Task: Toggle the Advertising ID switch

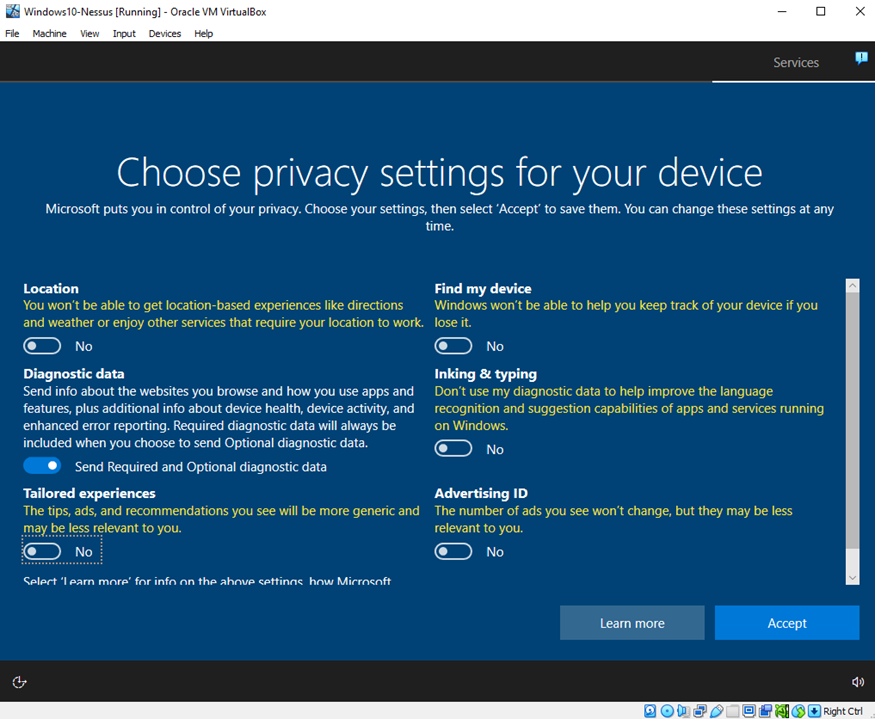Action: point(453,552)
